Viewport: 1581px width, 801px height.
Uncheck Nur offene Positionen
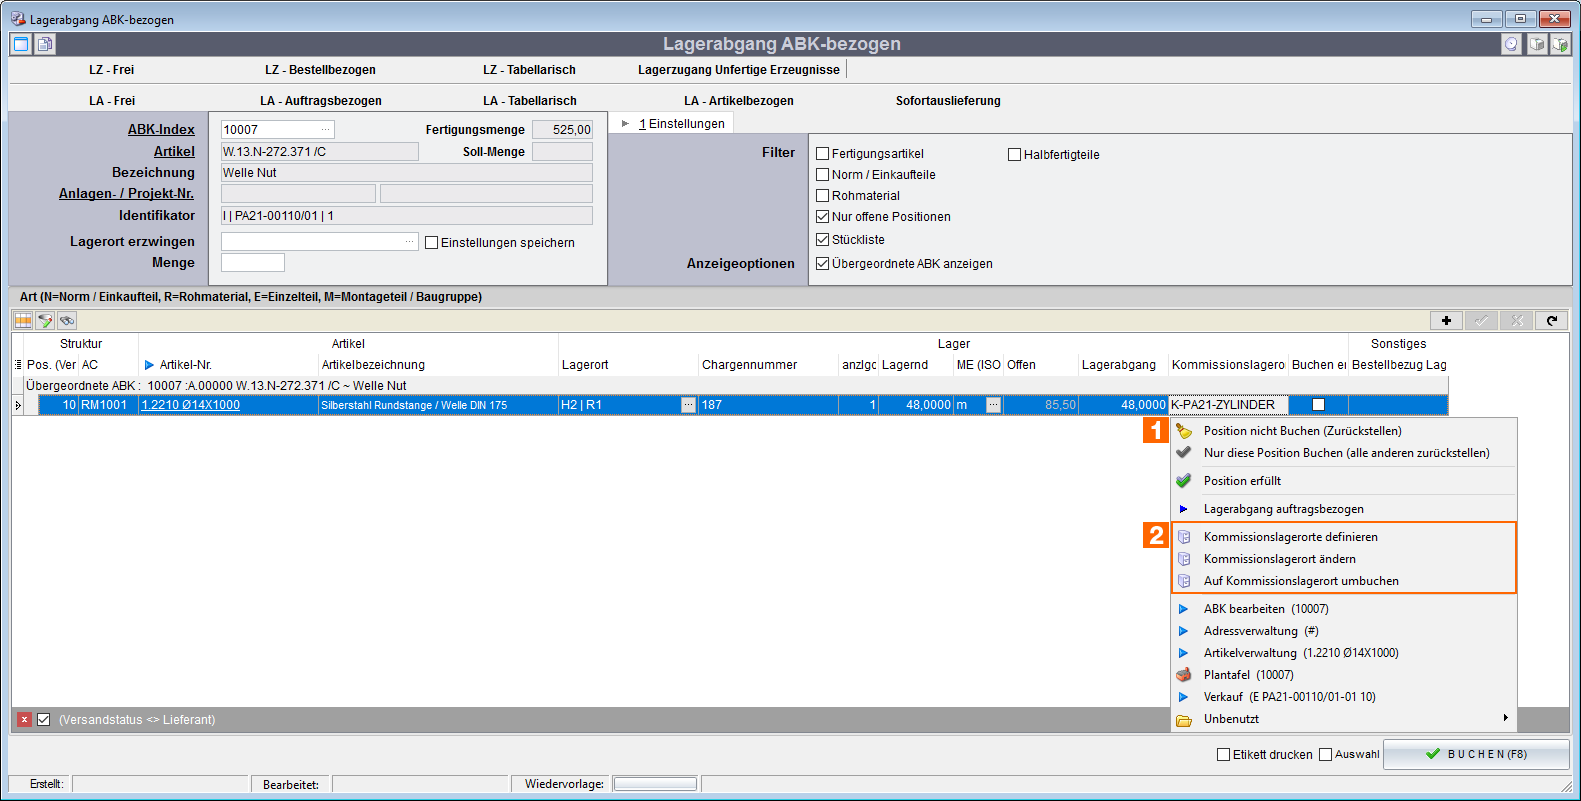[x=823, y=217]
